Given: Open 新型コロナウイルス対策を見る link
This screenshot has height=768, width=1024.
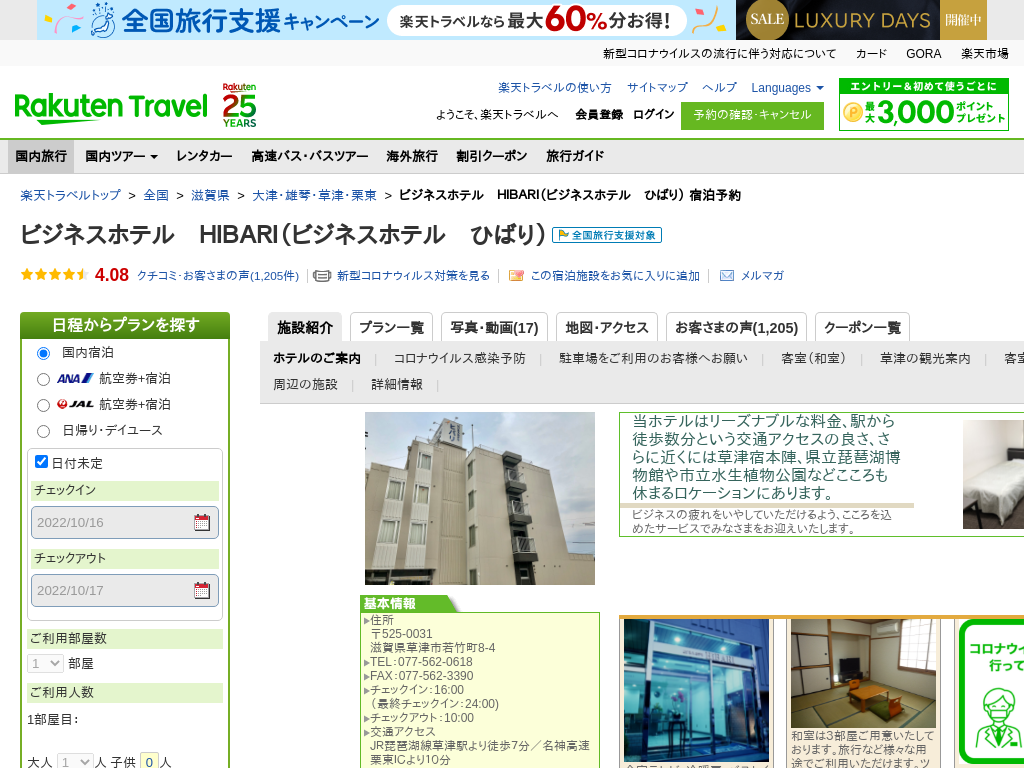Looking at the screenshot, I should coord(413,276).
